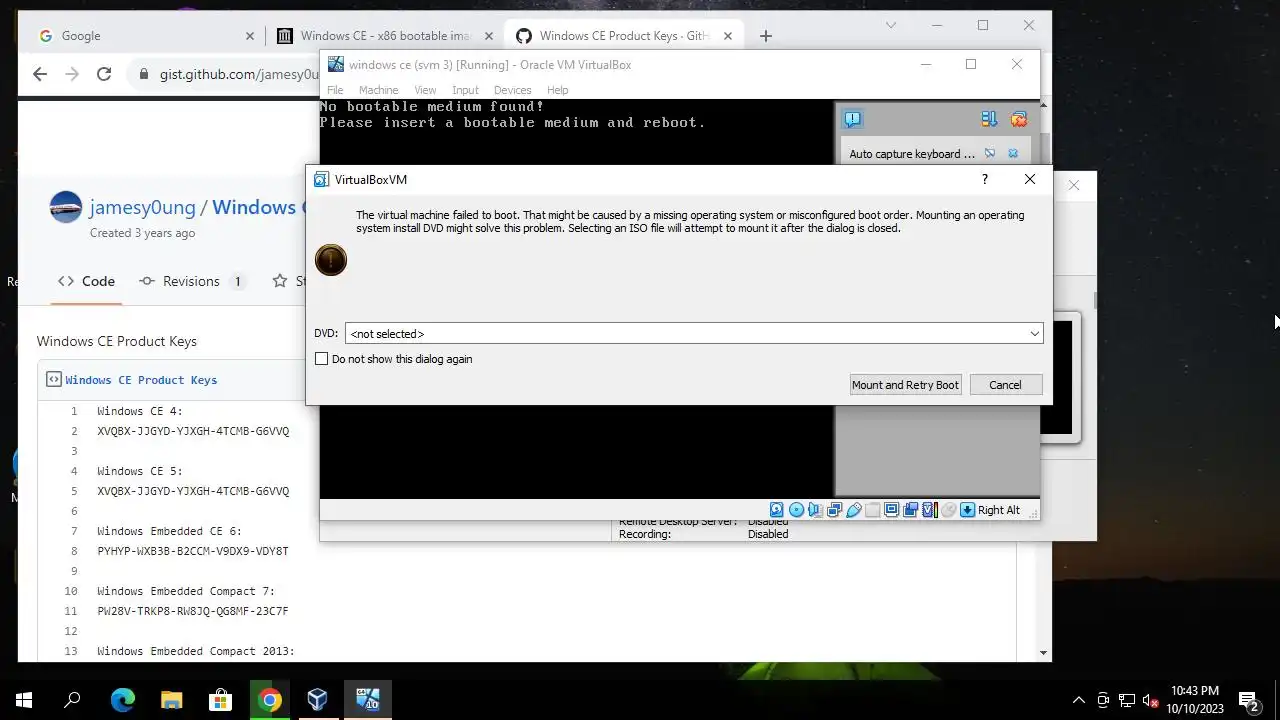Click Cancel button in VirtualBoxVM dialog
This screenshot has height=720, width=1280.
[1005, 385]
